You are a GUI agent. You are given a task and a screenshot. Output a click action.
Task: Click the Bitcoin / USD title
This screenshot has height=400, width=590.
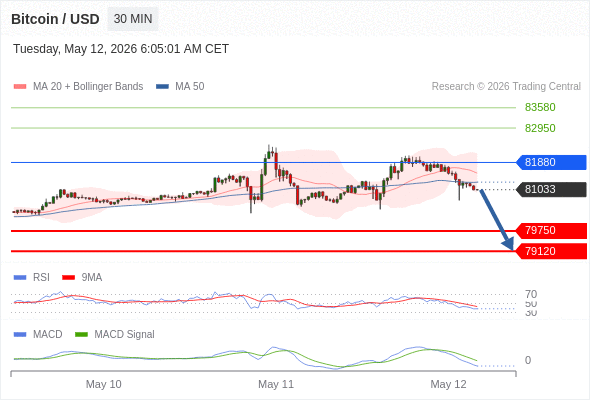pos(55,19)
